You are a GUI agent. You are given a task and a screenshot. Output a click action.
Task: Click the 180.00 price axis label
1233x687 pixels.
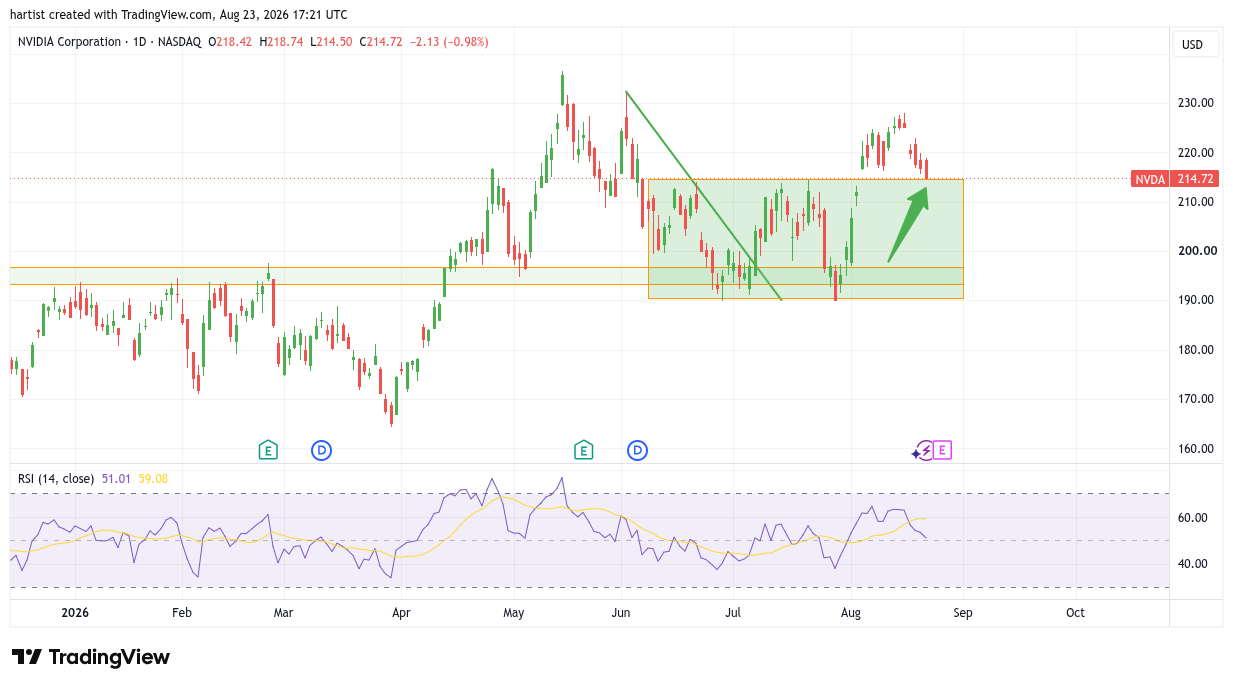1195,350
